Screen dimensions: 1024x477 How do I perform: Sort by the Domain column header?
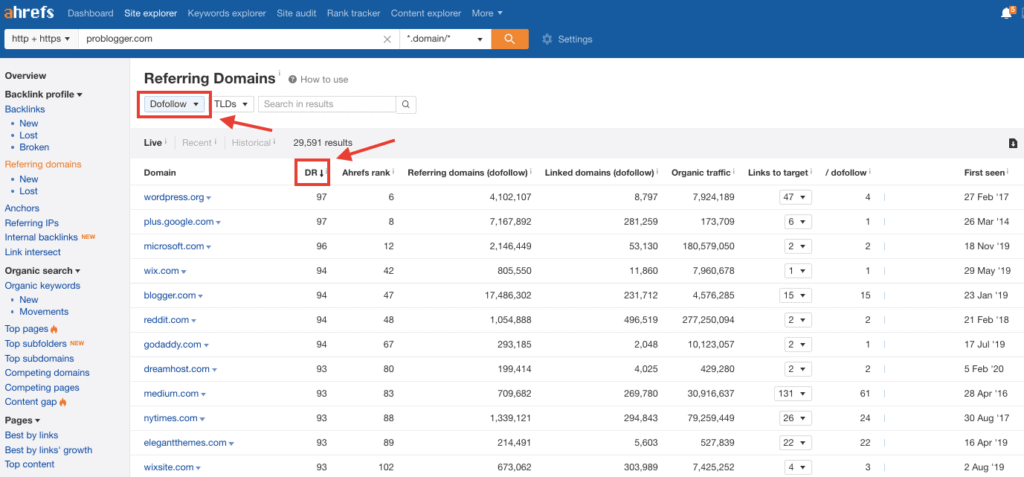coord(159,173)
